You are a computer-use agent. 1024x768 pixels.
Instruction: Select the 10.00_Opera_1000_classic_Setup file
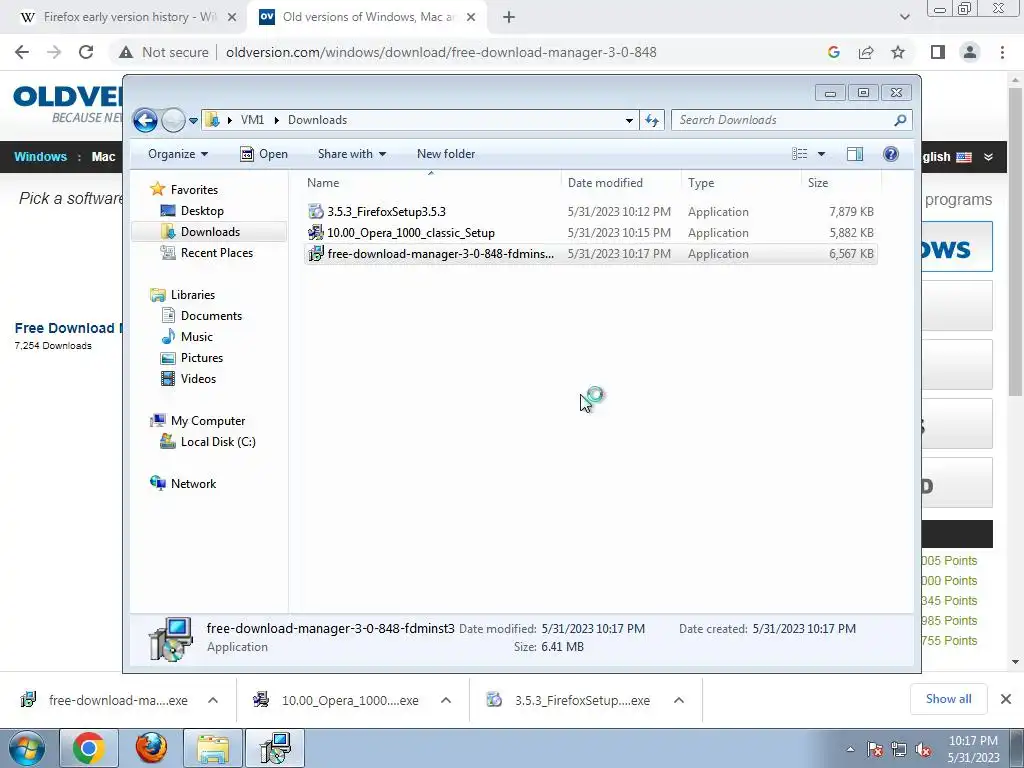click(590, 232)
